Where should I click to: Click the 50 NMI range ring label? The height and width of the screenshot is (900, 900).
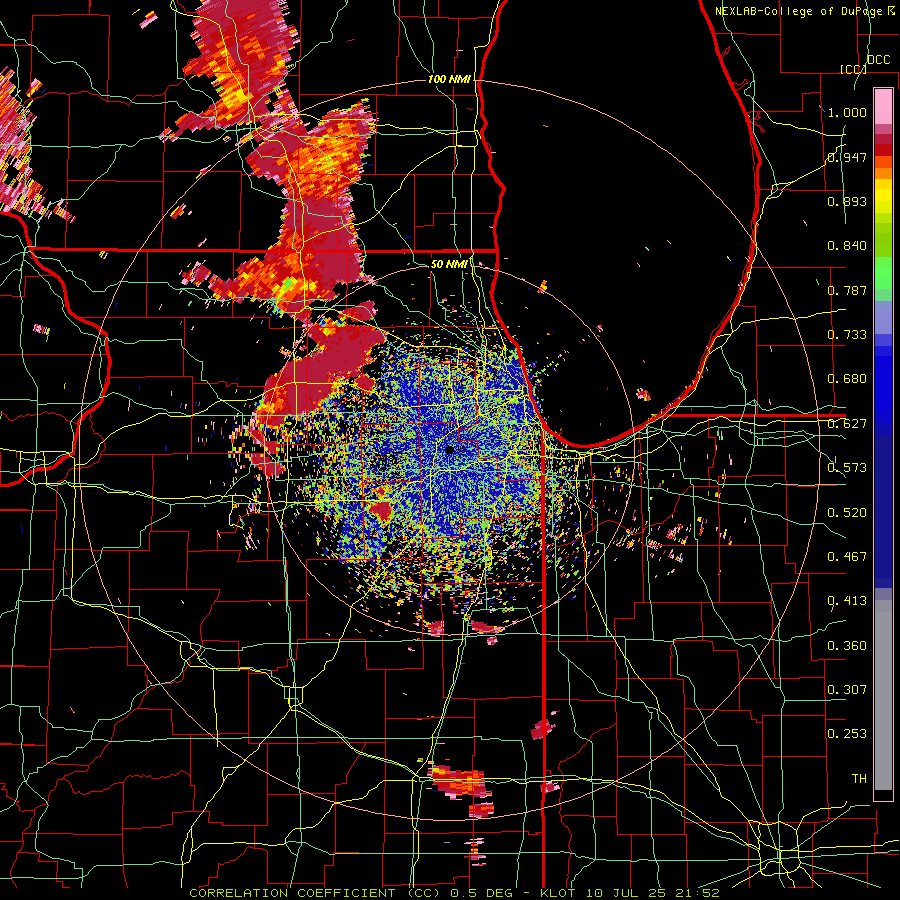click(x=449, y=264)
